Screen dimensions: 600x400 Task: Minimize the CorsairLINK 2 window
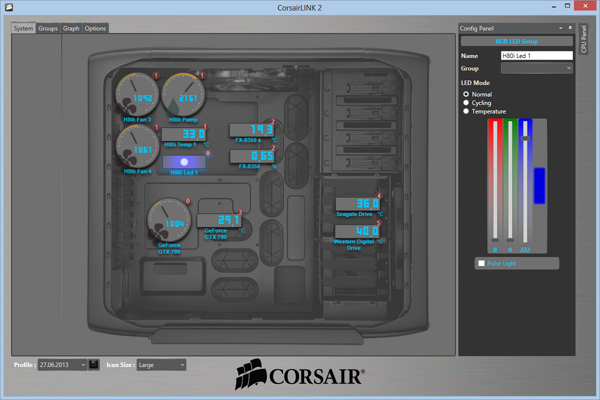pos(554,7)
